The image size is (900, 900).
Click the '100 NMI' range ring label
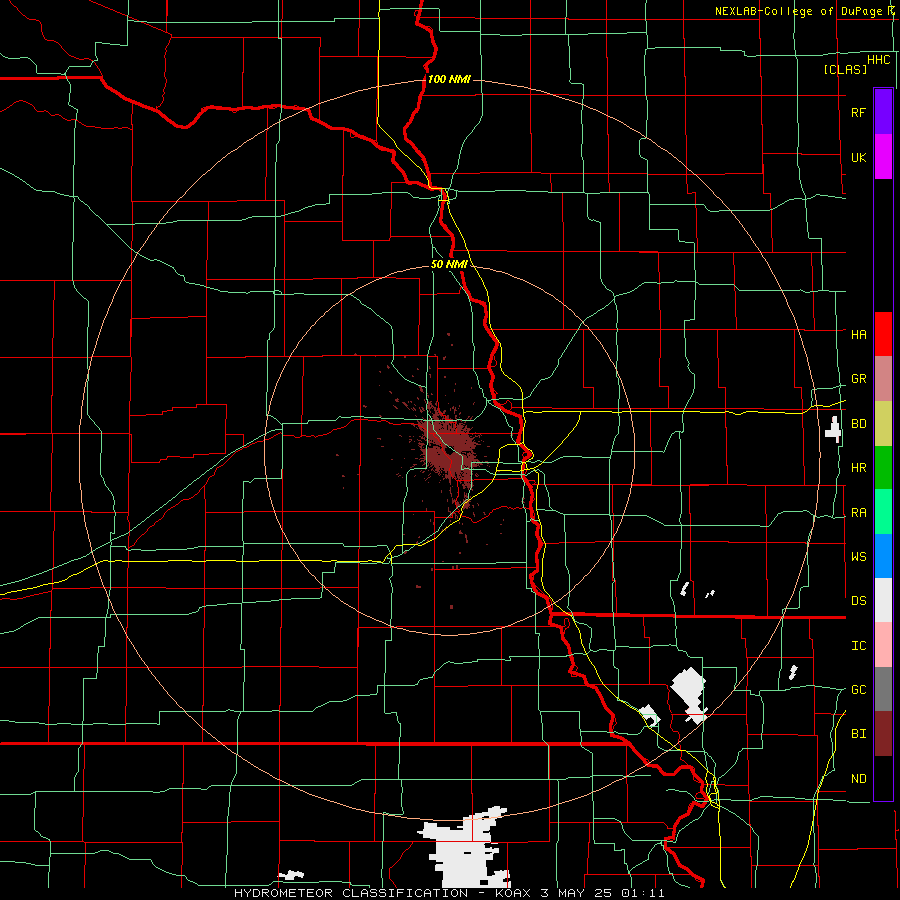[x=449, y=79]
